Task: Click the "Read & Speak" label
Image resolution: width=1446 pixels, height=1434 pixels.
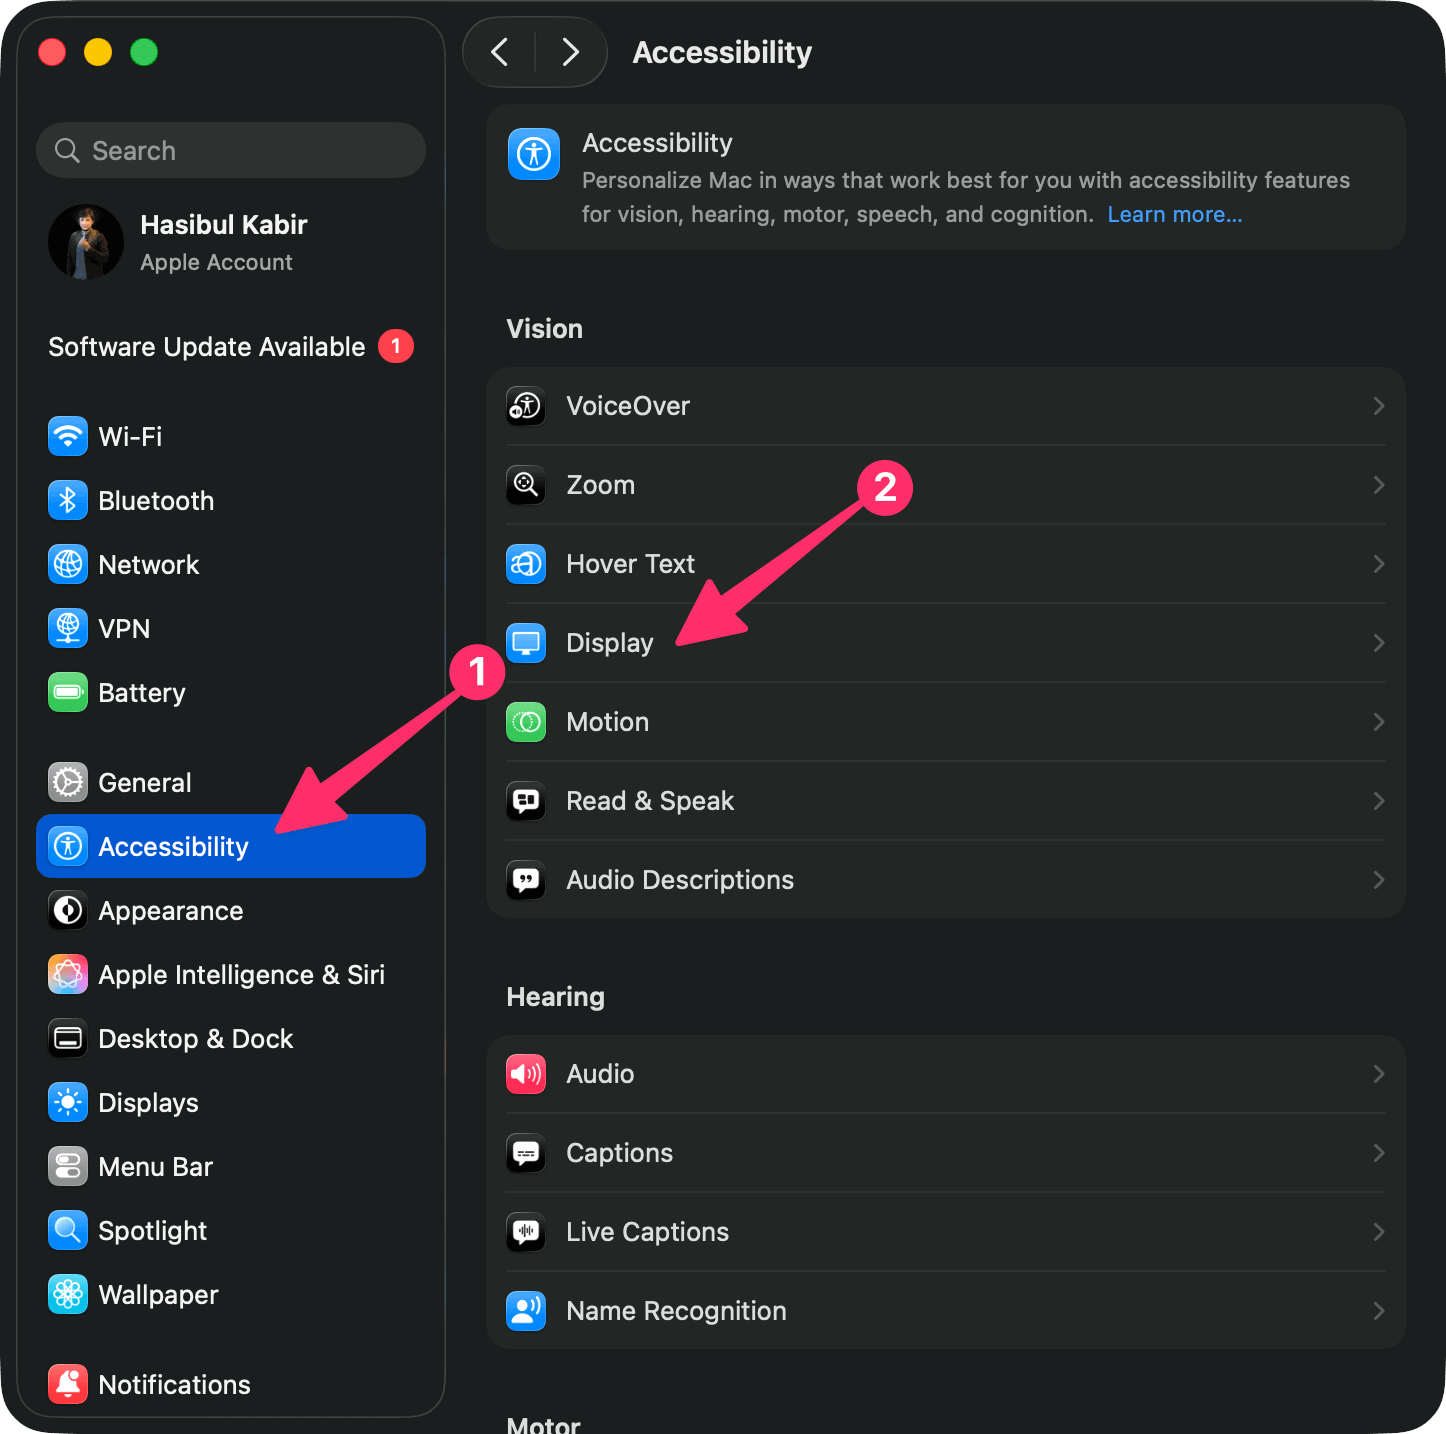Action: point(650,801)
